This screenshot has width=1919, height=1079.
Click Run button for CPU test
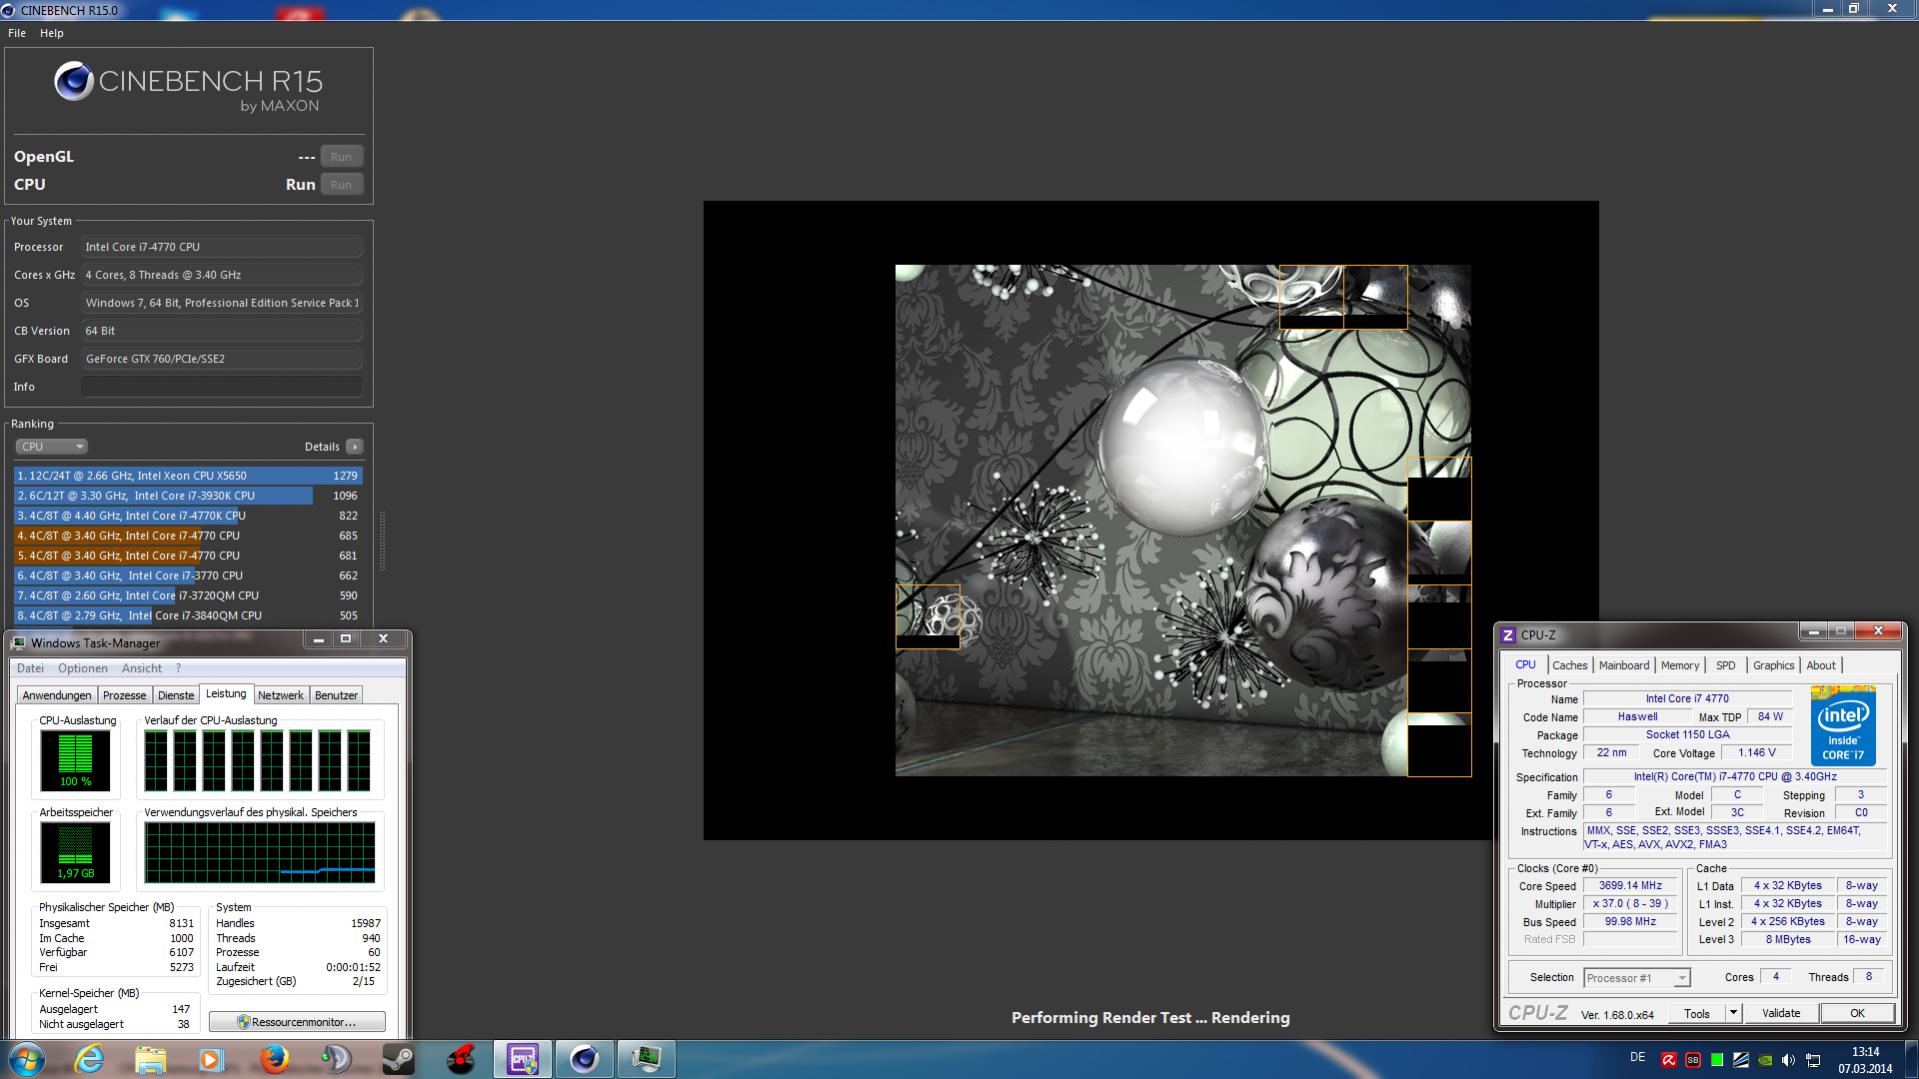tap(341, 185)
